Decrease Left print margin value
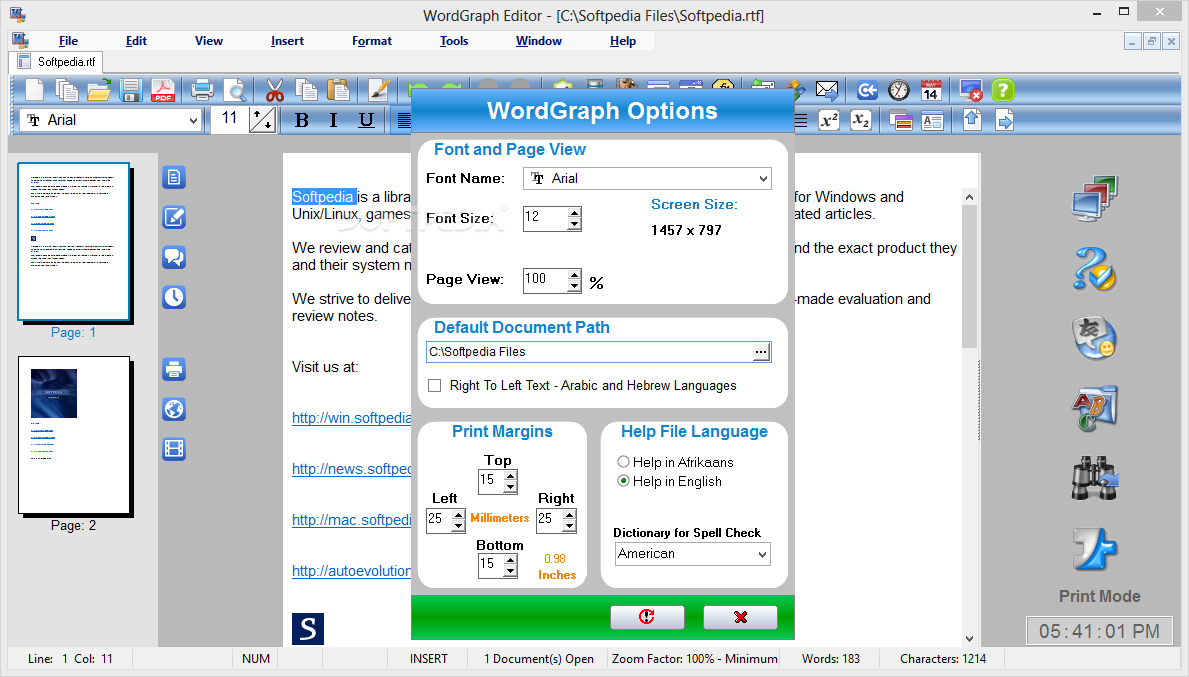This screenshot has width=1189, height=677. tap(458, 526)
